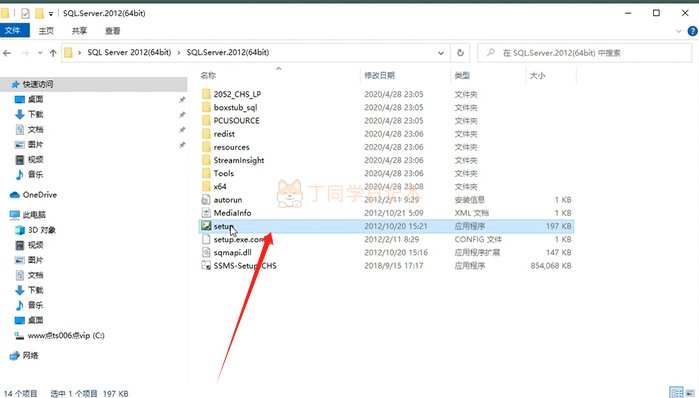Click the setup application icon
The image size is (699, 398).
point(206,226)
